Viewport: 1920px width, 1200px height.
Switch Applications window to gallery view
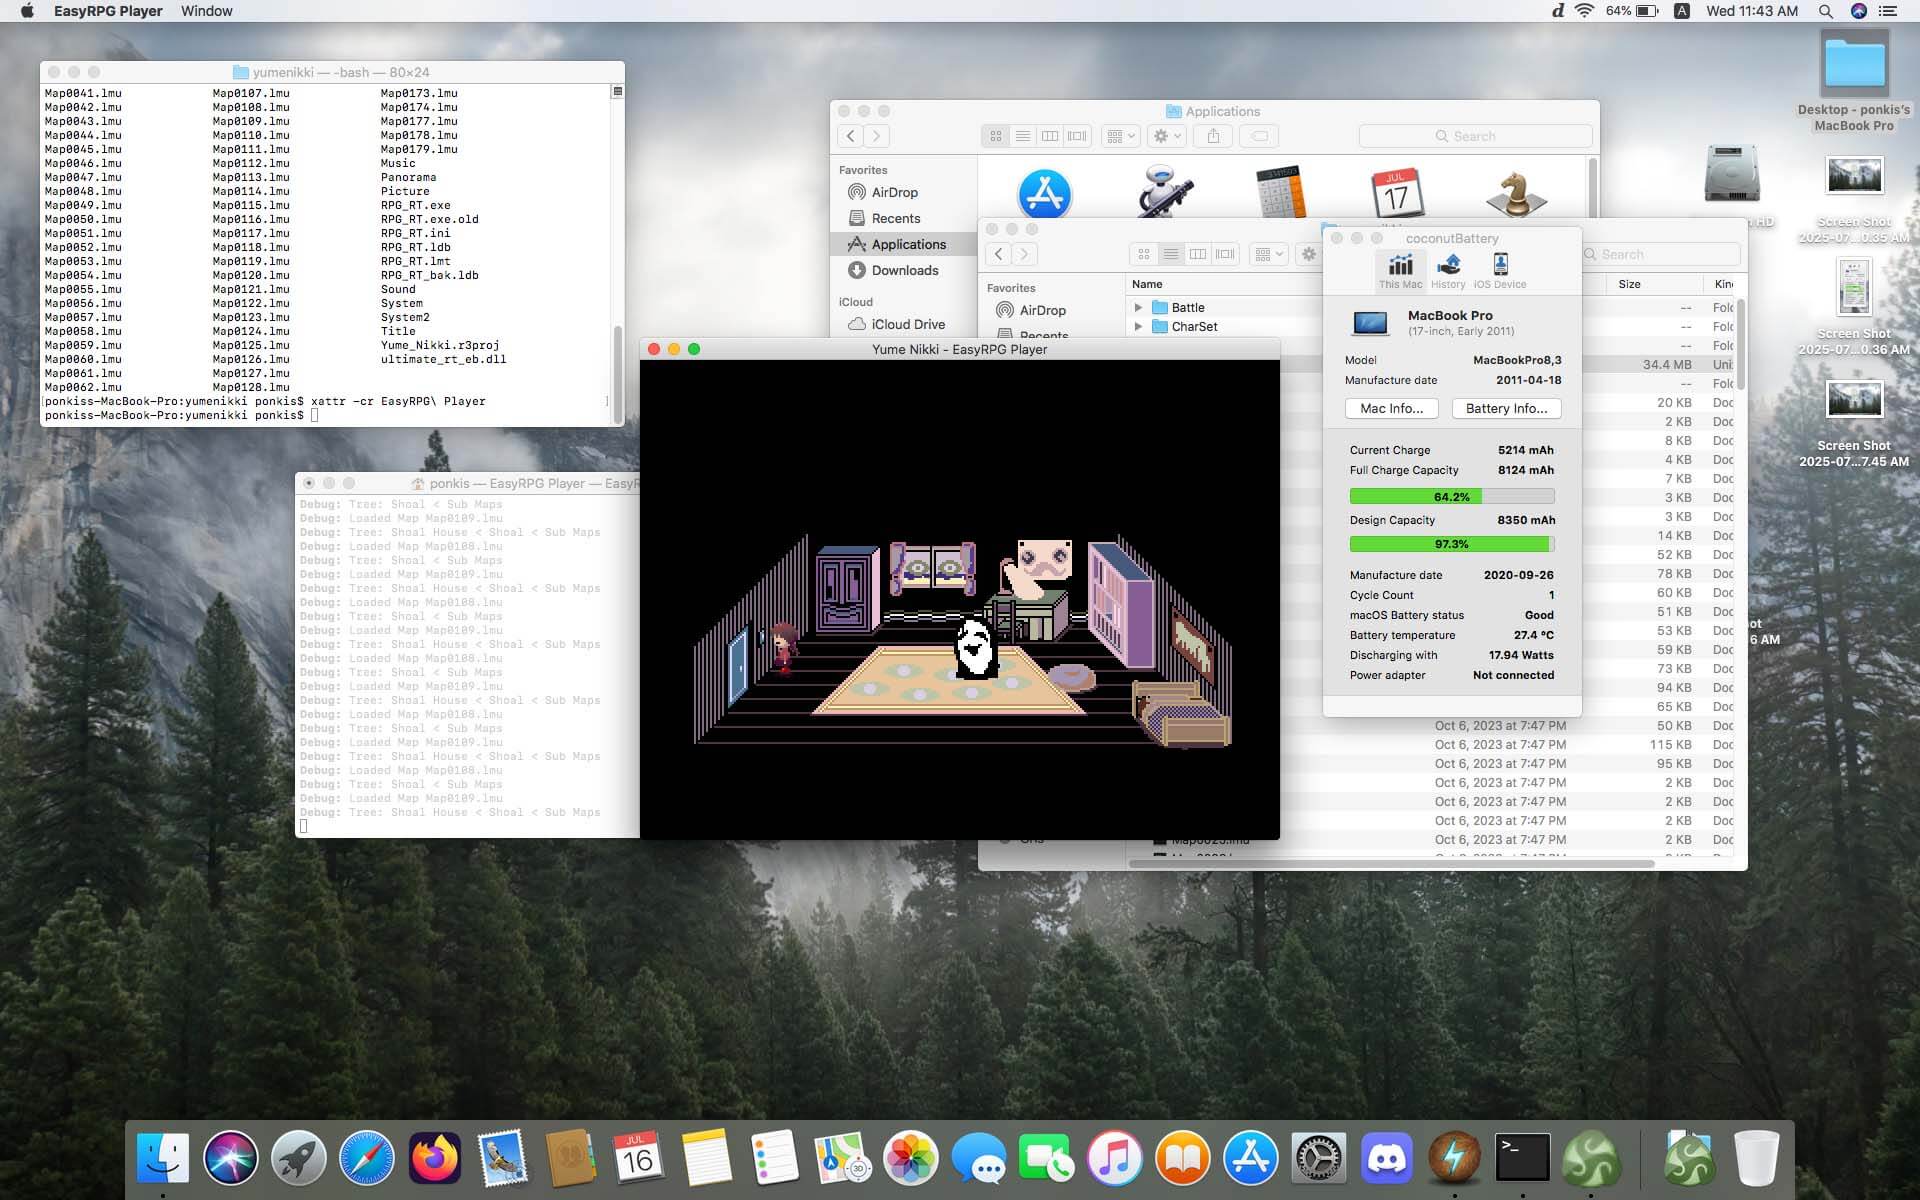pos(1077,136)
